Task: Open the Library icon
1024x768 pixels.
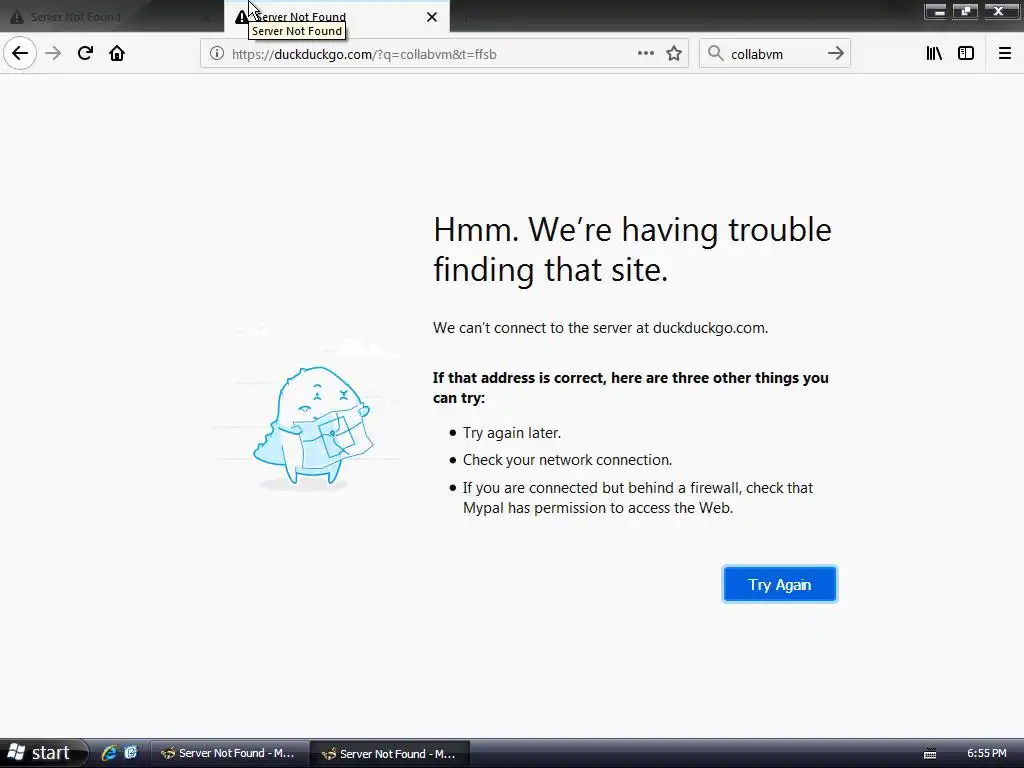Action: coord(934,54)
